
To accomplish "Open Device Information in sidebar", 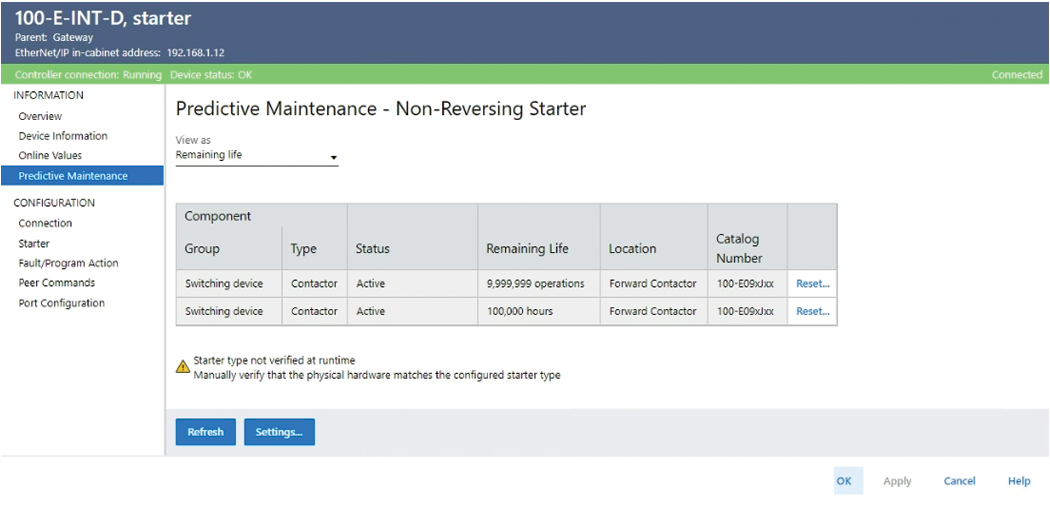I will [x=63, y=136].
